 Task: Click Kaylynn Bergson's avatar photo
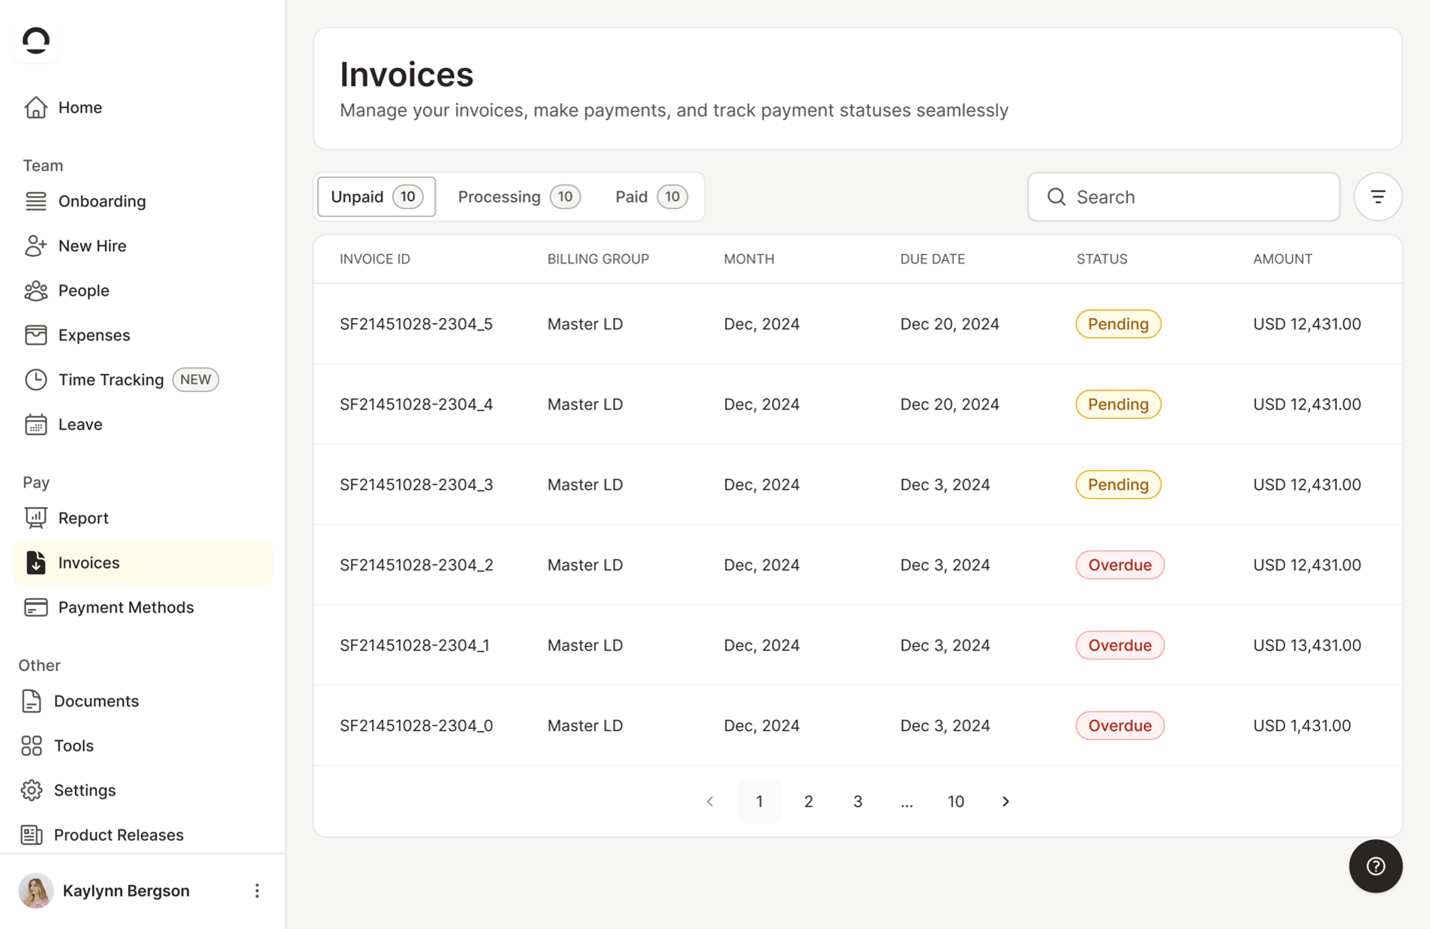(36, 891)
